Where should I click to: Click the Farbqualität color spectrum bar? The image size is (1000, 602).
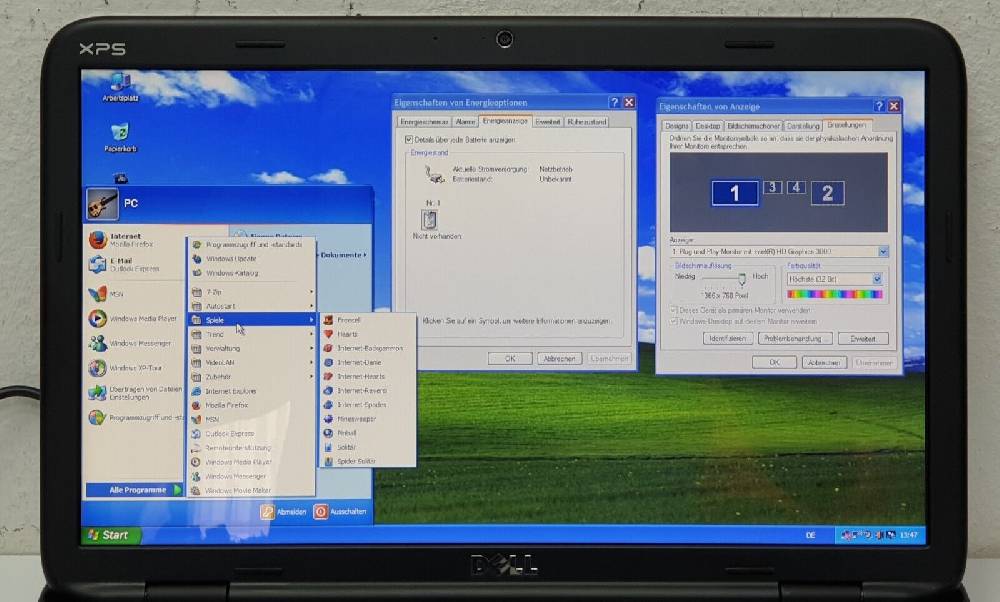835,294
